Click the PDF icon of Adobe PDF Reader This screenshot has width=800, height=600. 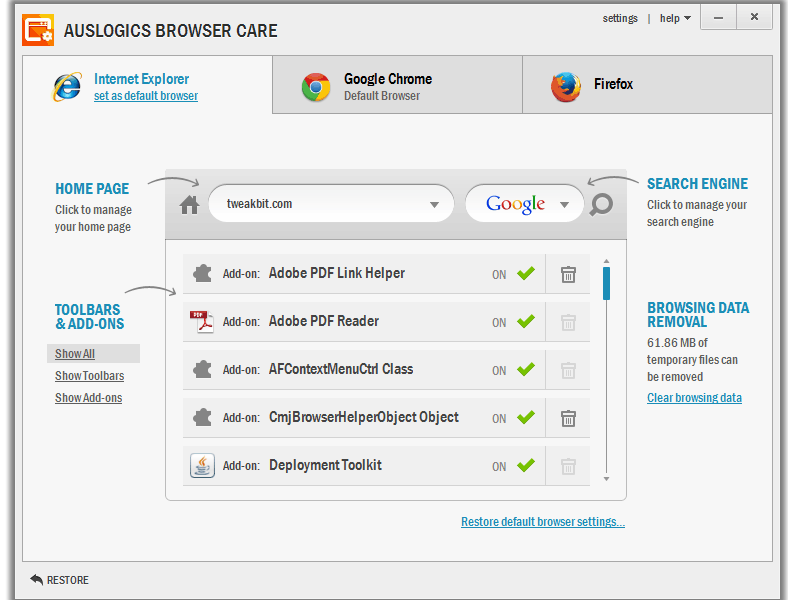click(202, 321)
